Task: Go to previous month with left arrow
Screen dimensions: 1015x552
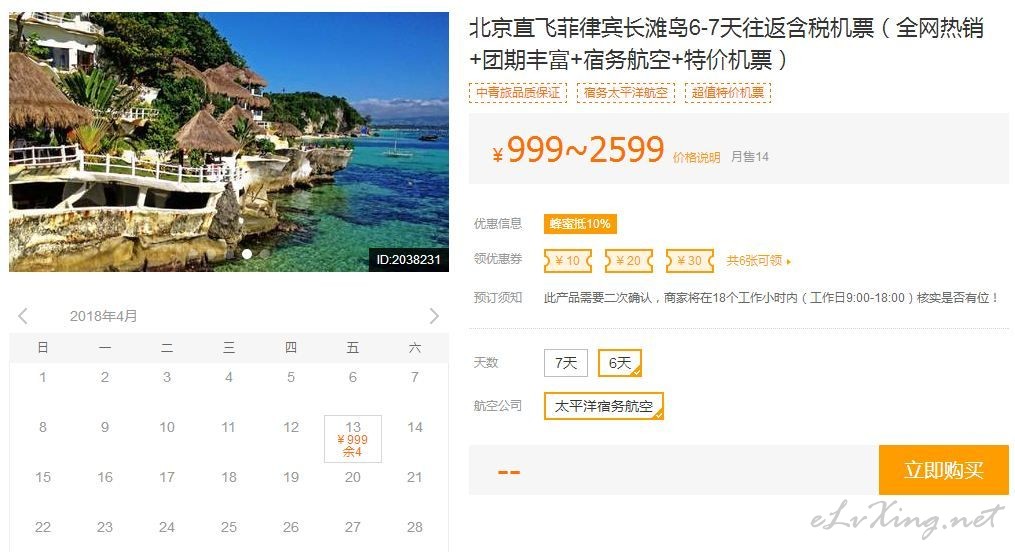Action: point(23,316)
